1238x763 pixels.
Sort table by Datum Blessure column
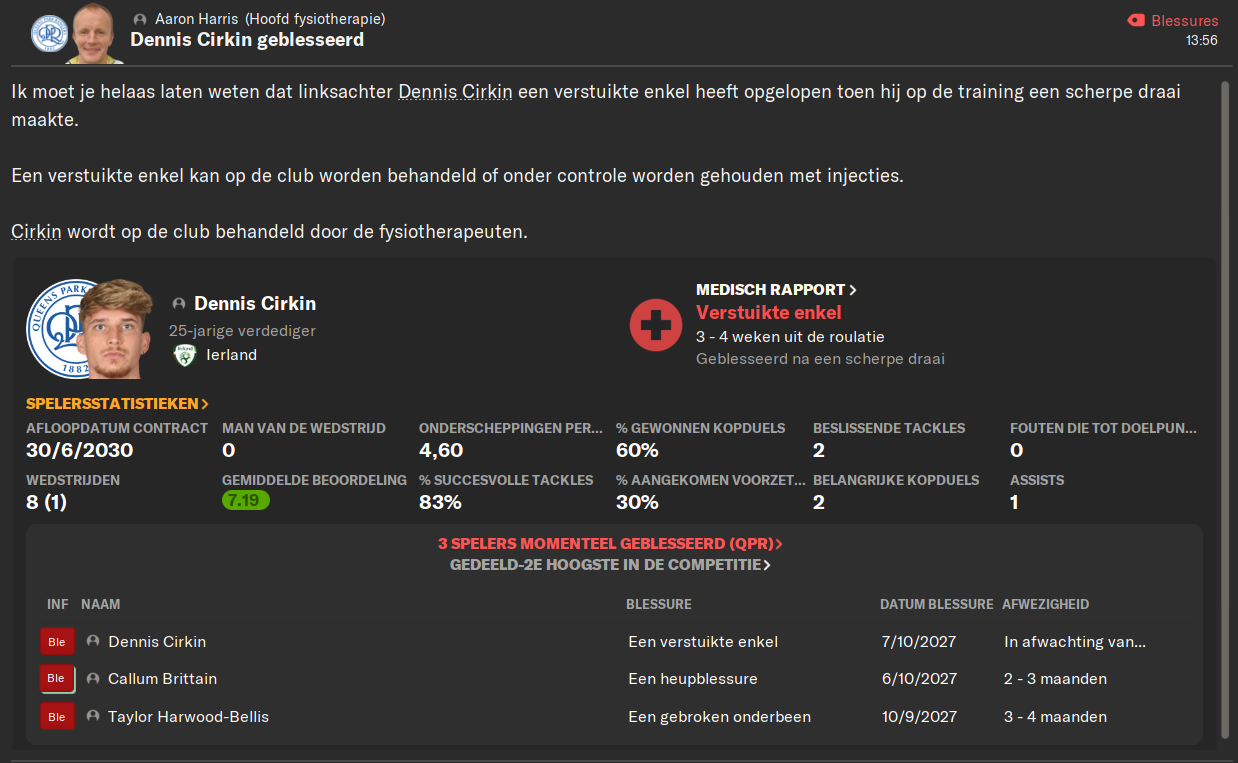[936, 605]
